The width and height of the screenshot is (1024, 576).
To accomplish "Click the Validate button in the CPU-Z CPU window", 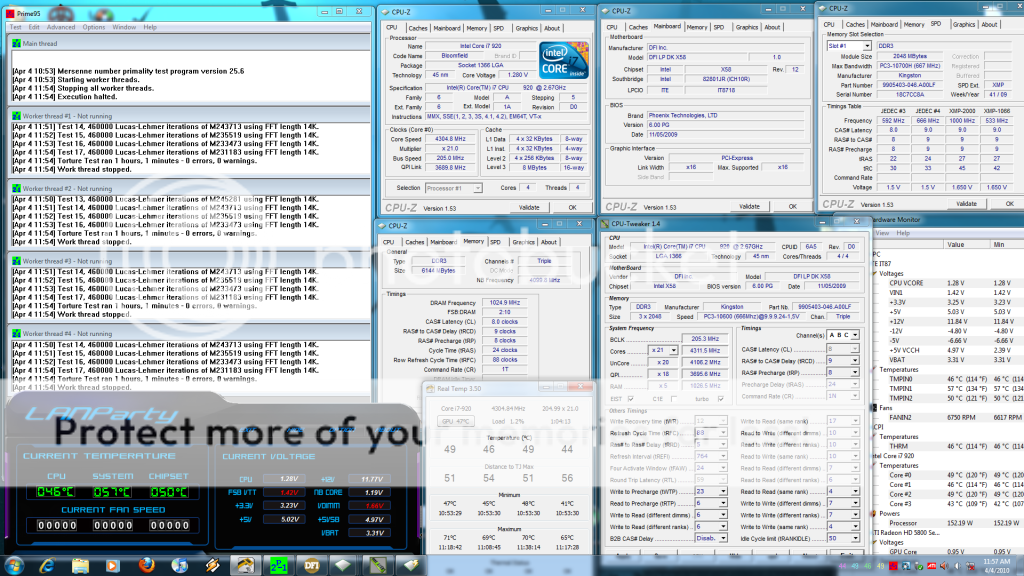I will coord(529,207).
